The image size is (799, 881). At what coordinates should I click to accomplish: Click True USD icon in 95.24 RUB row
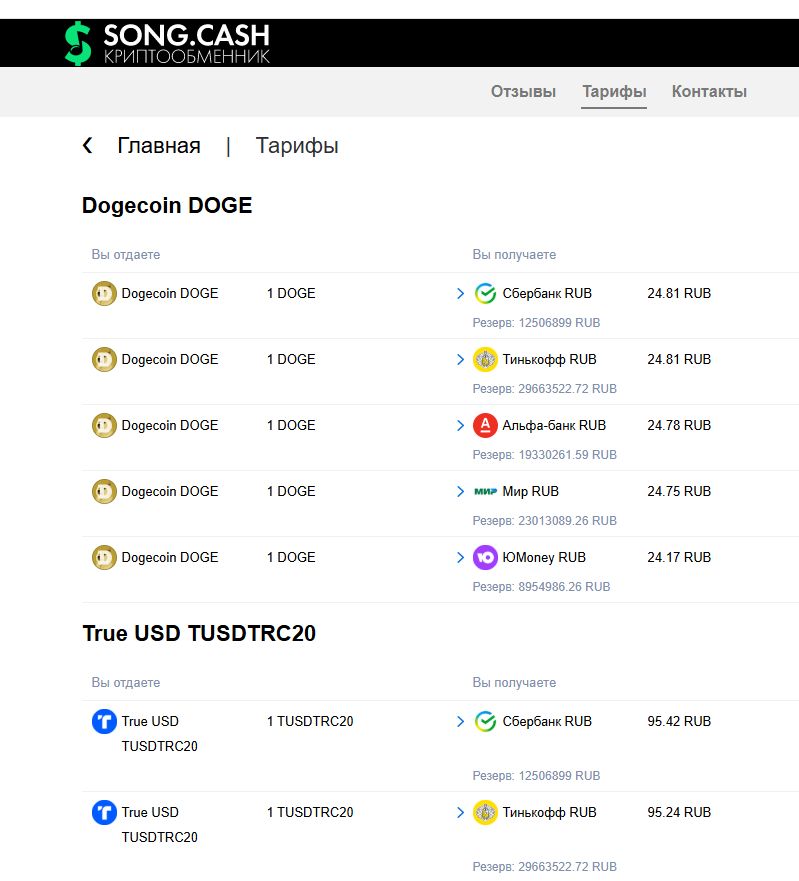[104, 812]
